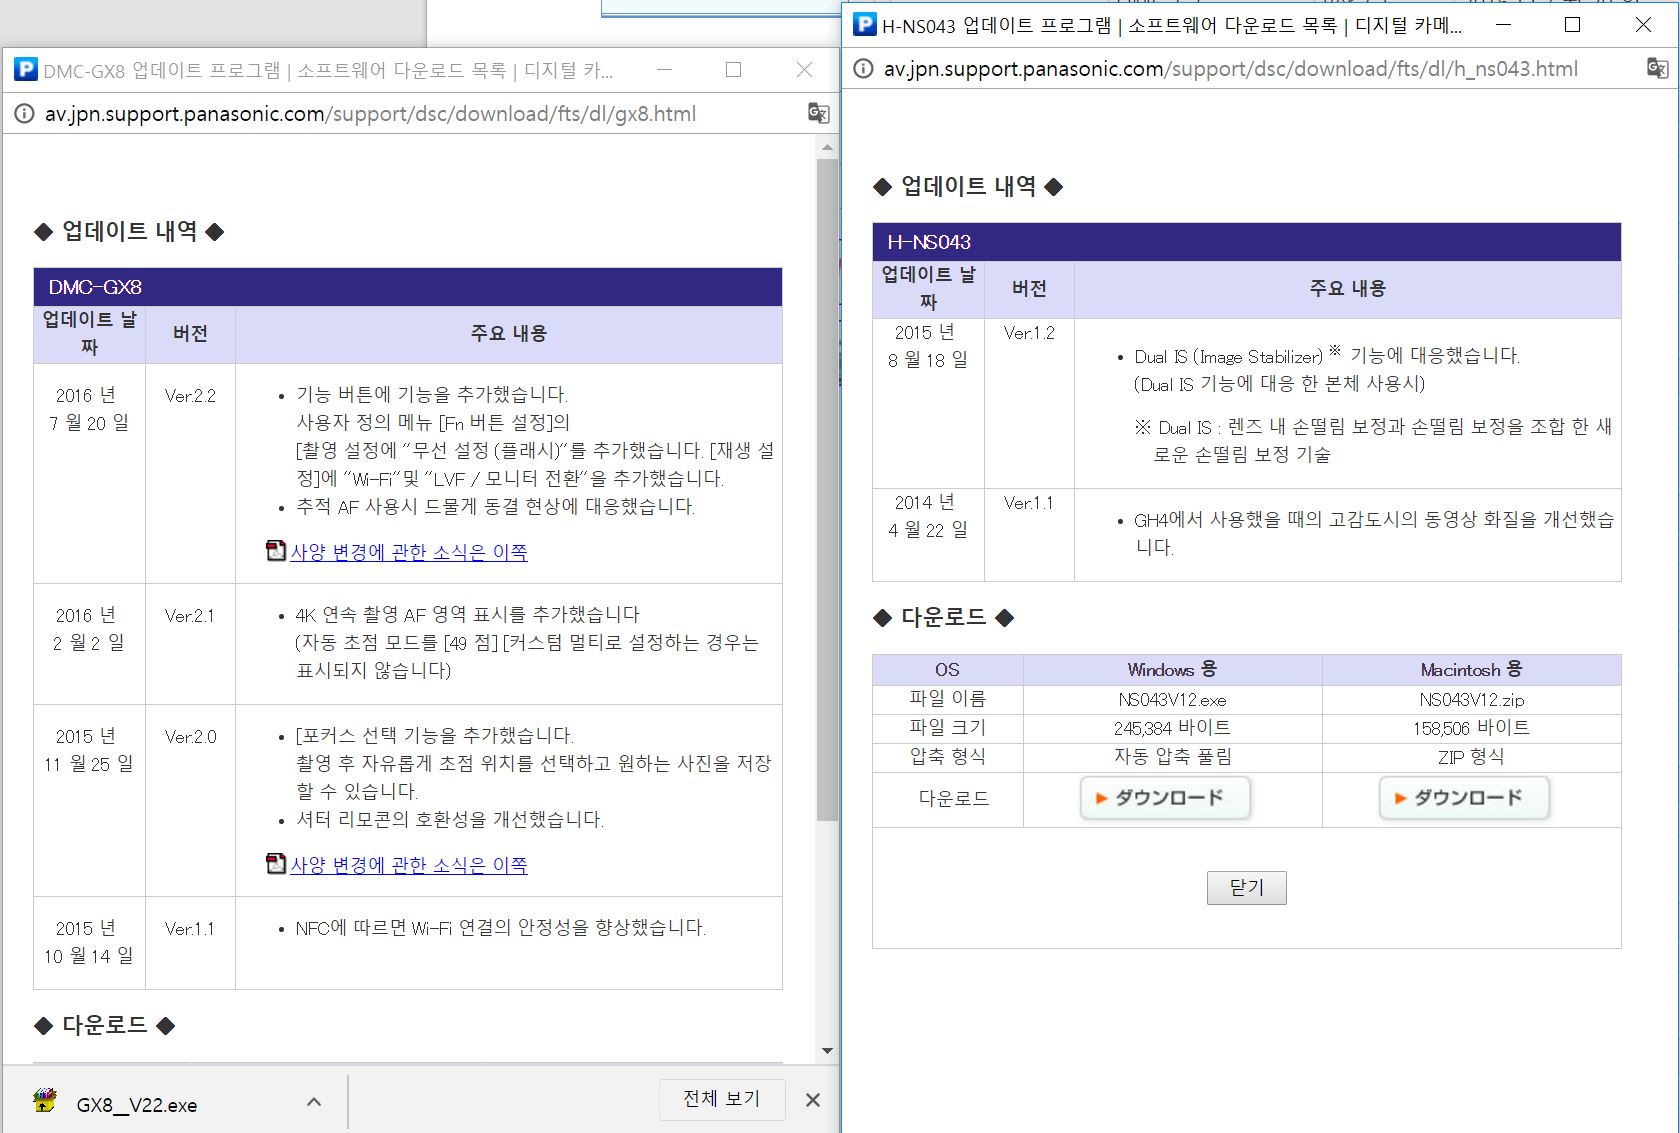The height and width of the screenshot is (1133, 1680).
Task: Open downloaded GX8__V22.exe file
Action: pos(135,1104)
